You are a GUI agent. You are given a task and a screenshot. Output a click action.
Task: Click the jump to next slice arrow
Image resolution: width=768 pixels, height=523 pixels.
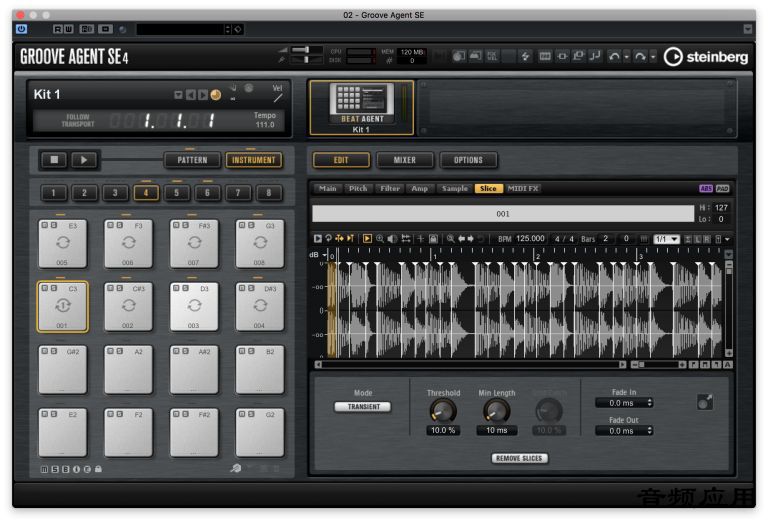point(471,238)
